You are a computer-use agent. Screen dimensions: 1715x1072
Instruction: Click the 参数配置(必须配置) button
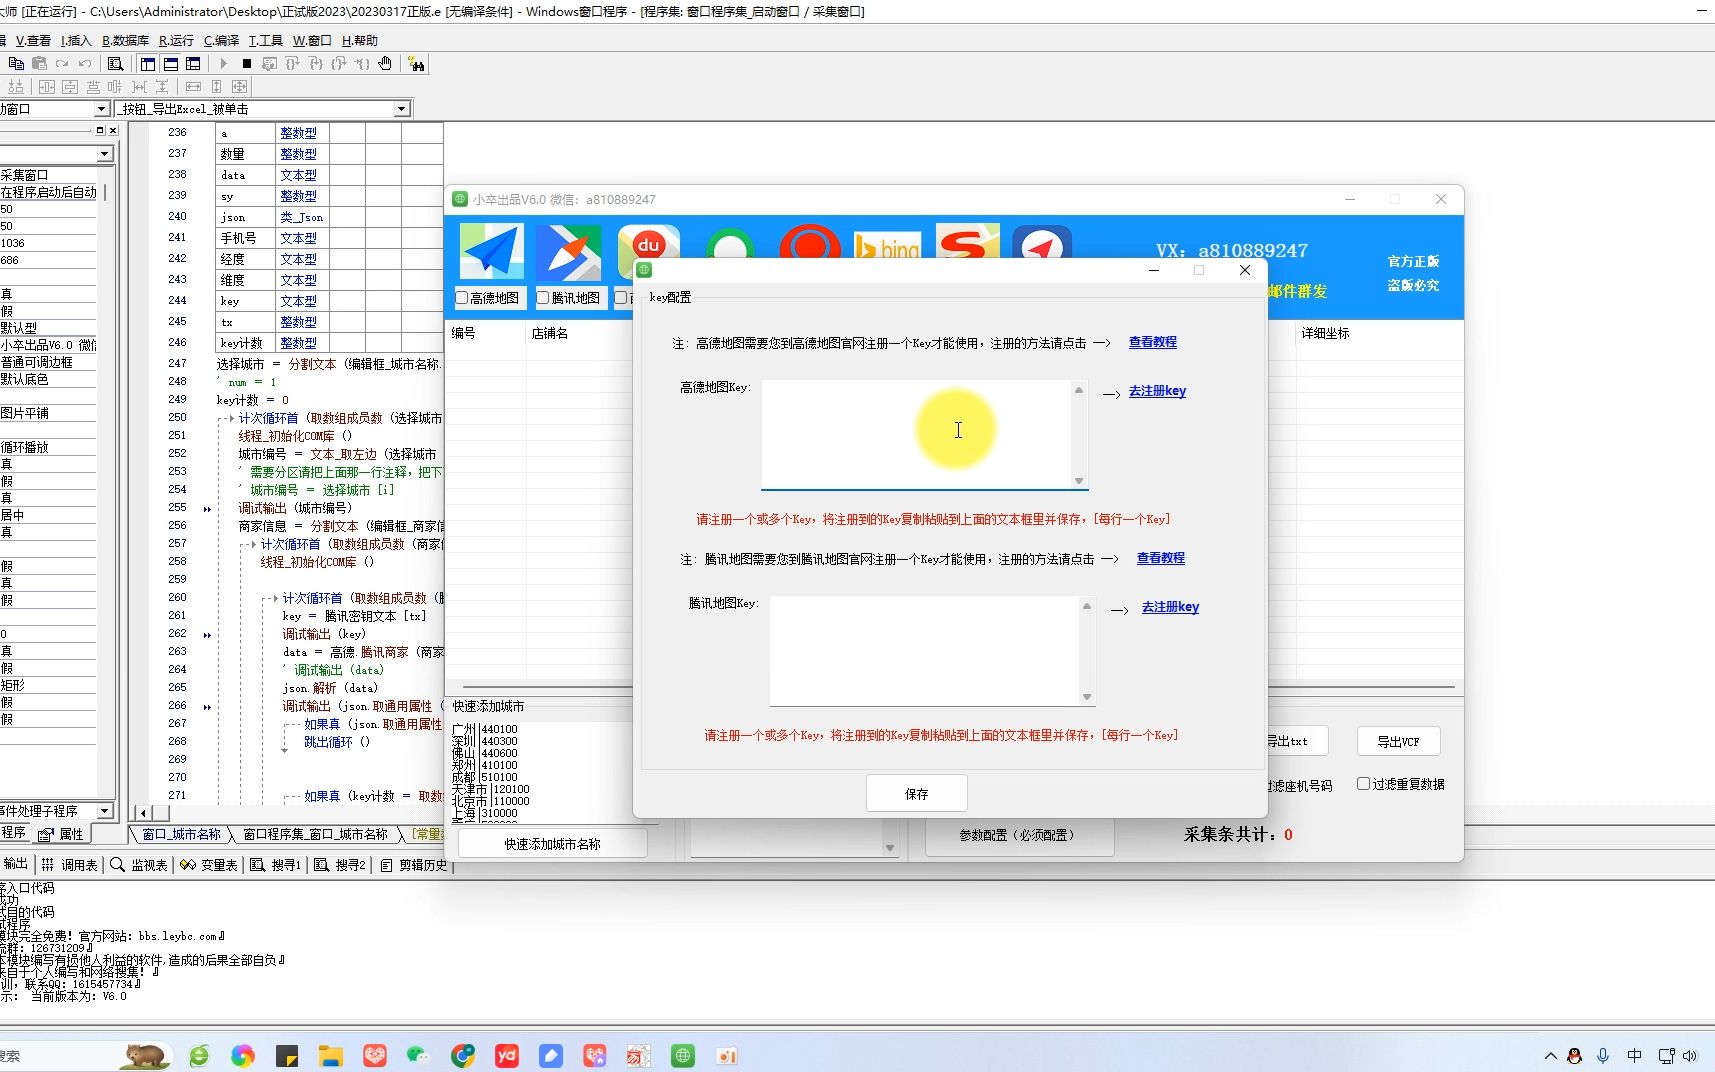1018,835
